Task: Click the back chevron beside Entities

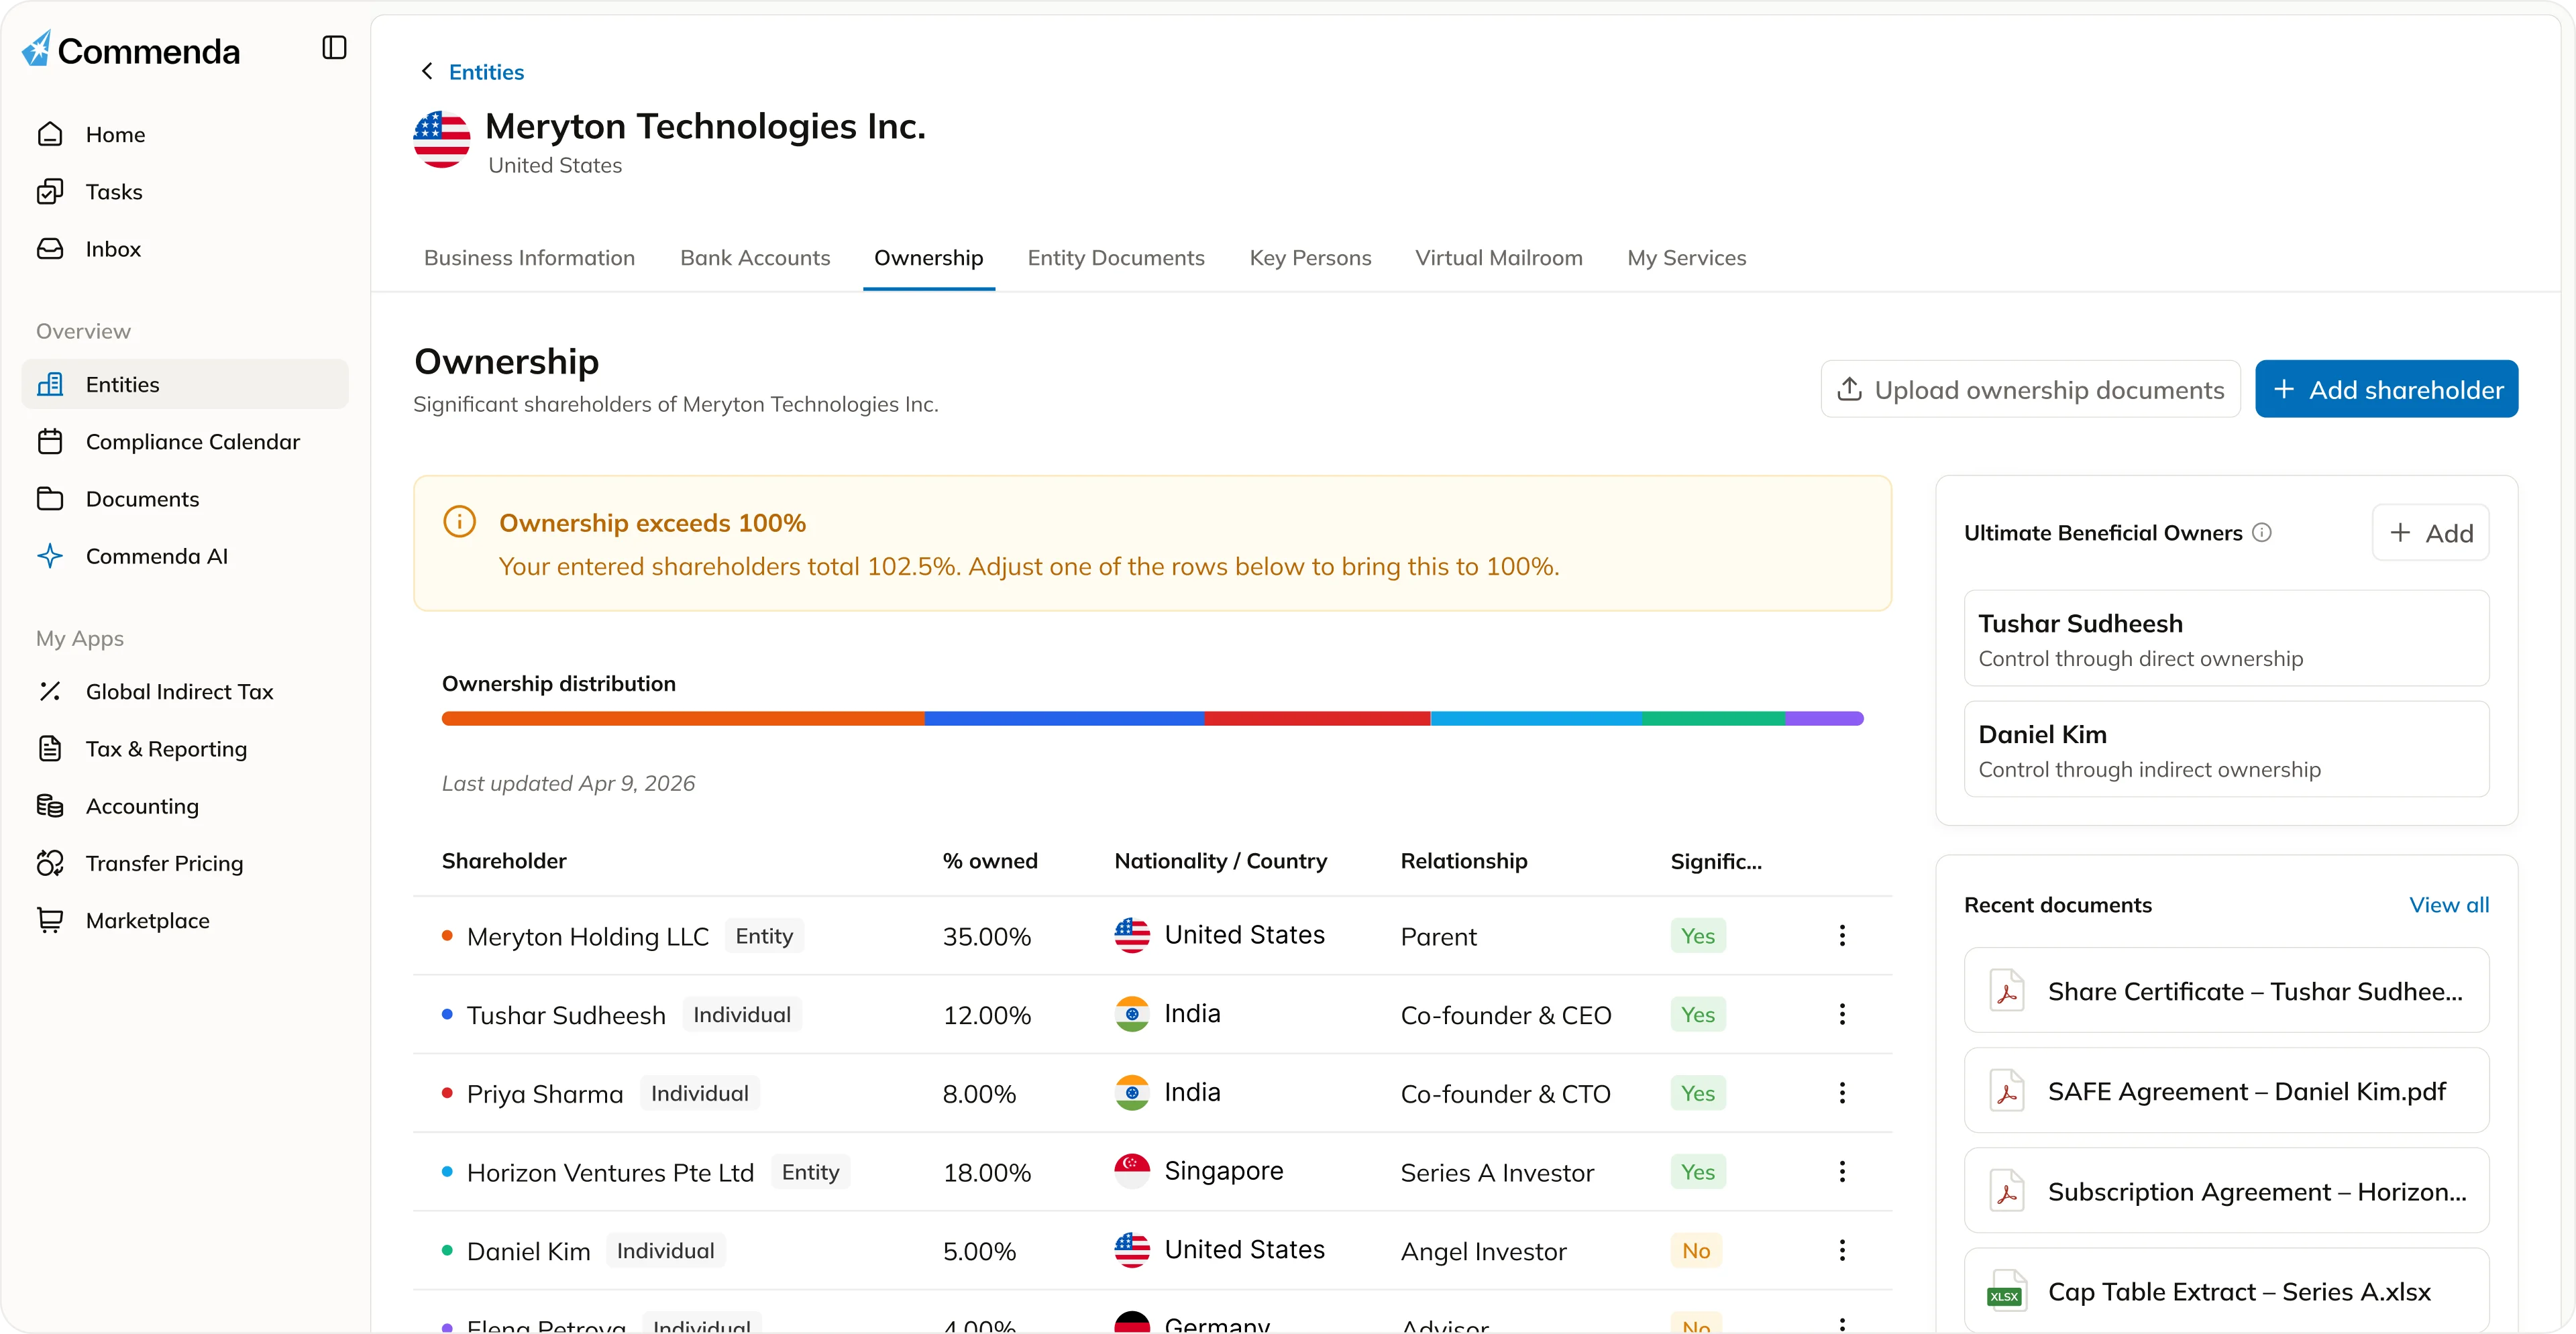Action: [427, 71]
